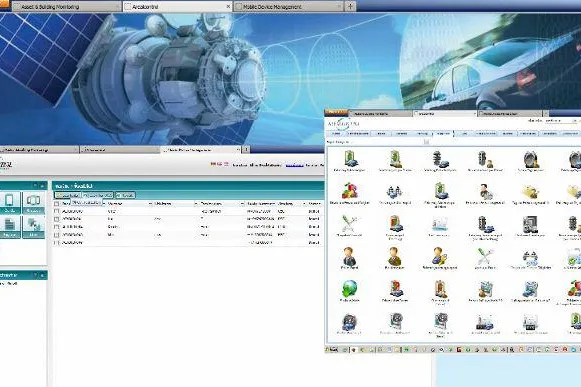Click third toolbar button above the device table
This screenshot has height=387, width=581.
[x=125, y=195]
